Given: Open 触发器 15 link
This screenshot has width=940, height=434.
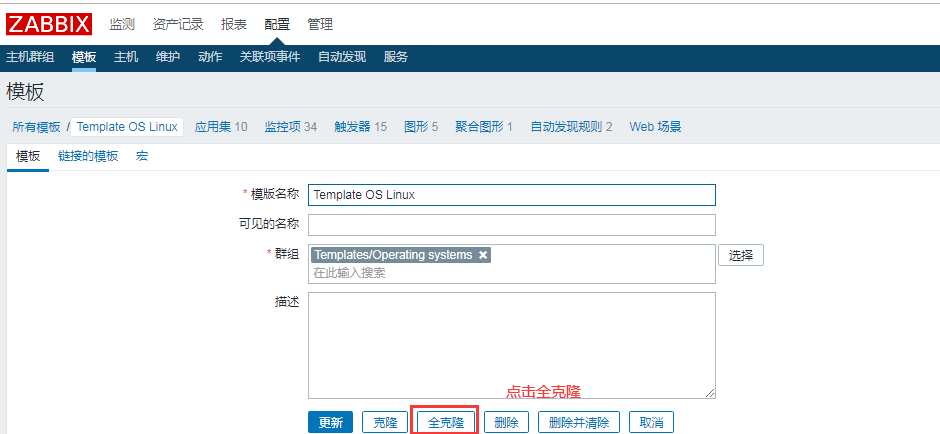Looking at the screenshot, I should (x=360, y=127).
